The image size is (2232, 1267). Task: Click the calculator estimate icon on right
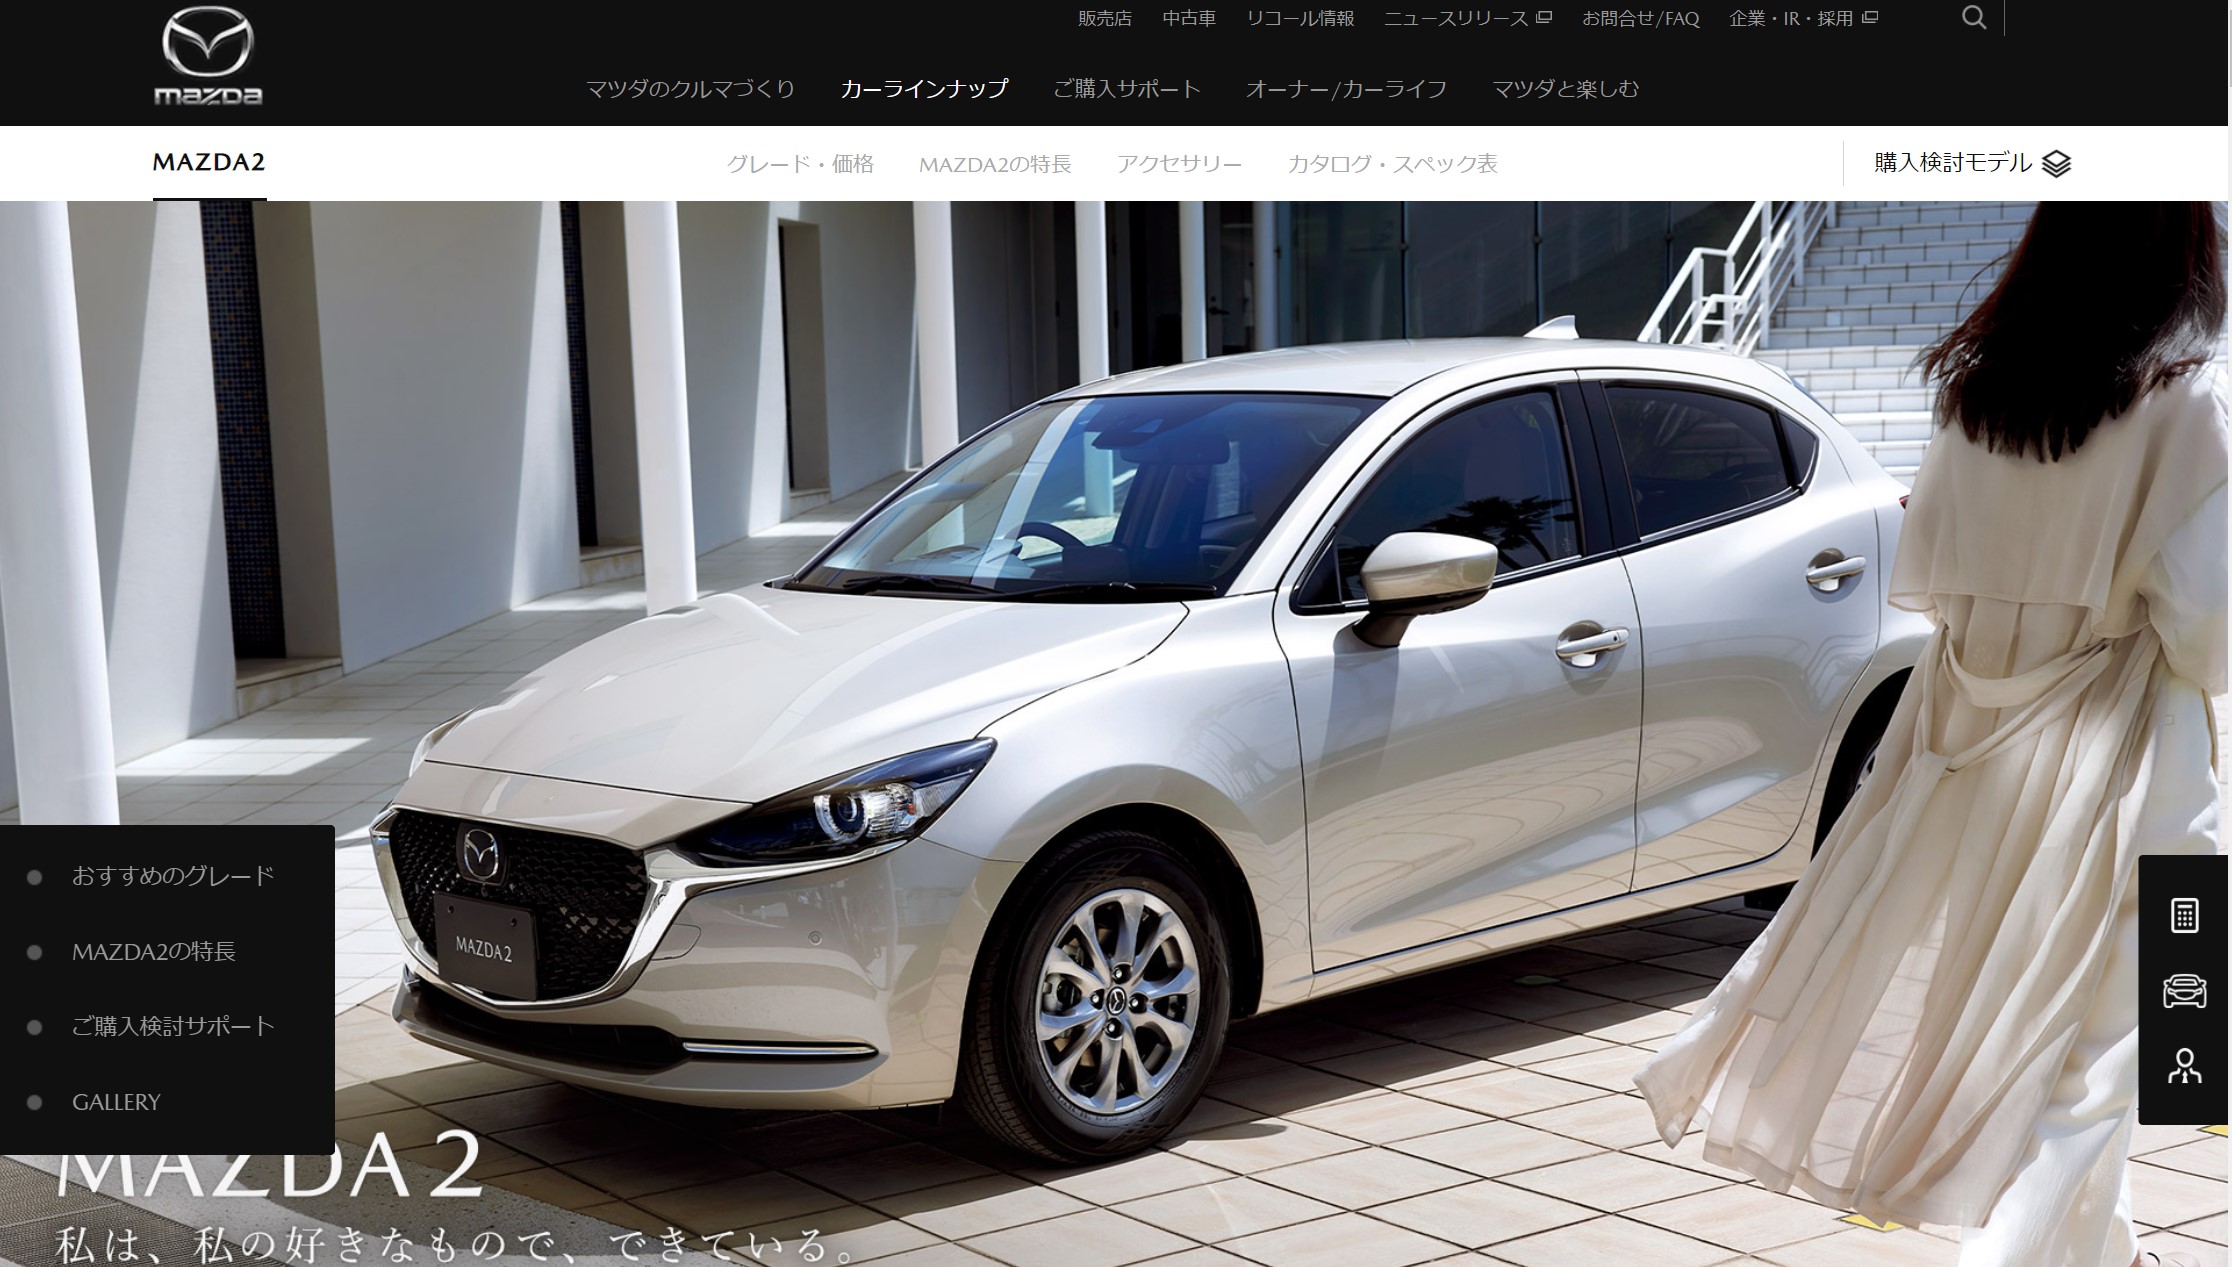coord(2184,915)
